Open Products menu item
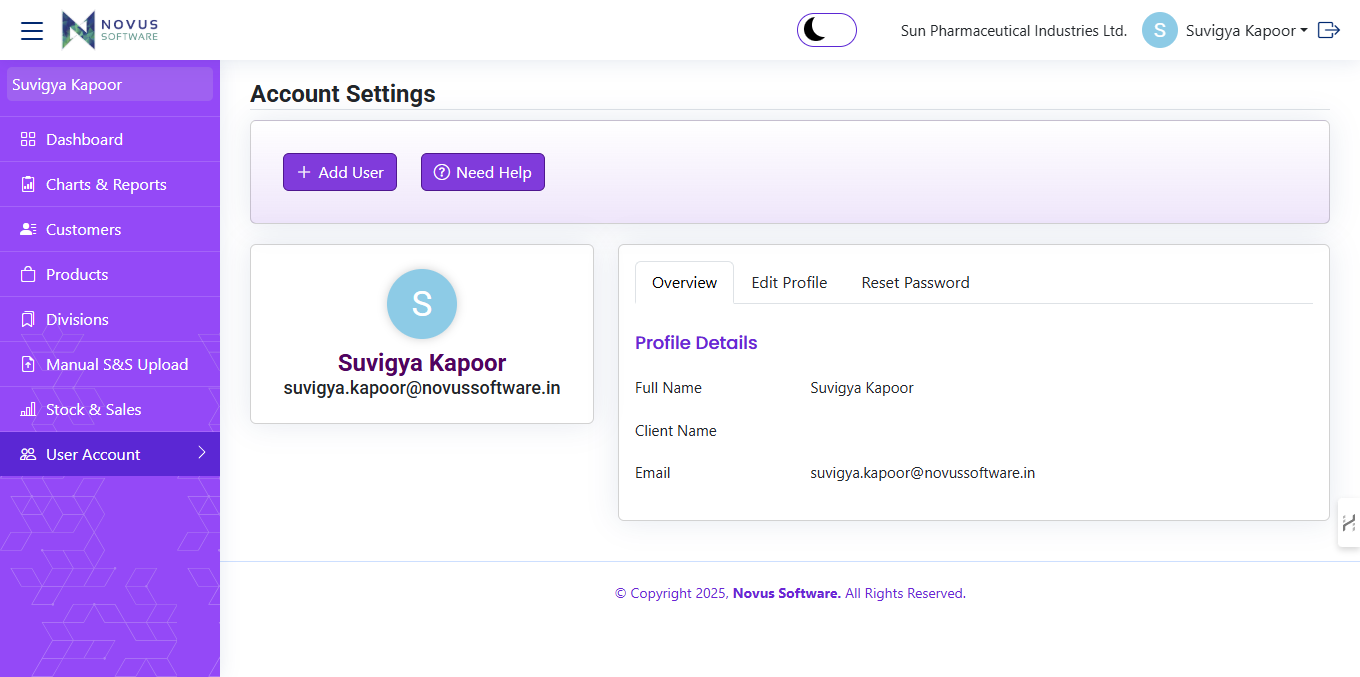 click(110, 274)
